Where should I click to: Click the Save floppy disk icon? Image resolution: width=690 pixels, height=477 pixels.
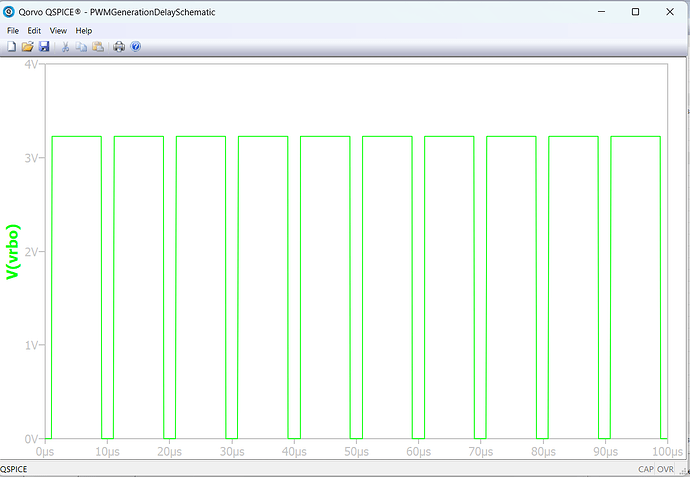click(x=44, y=46)
